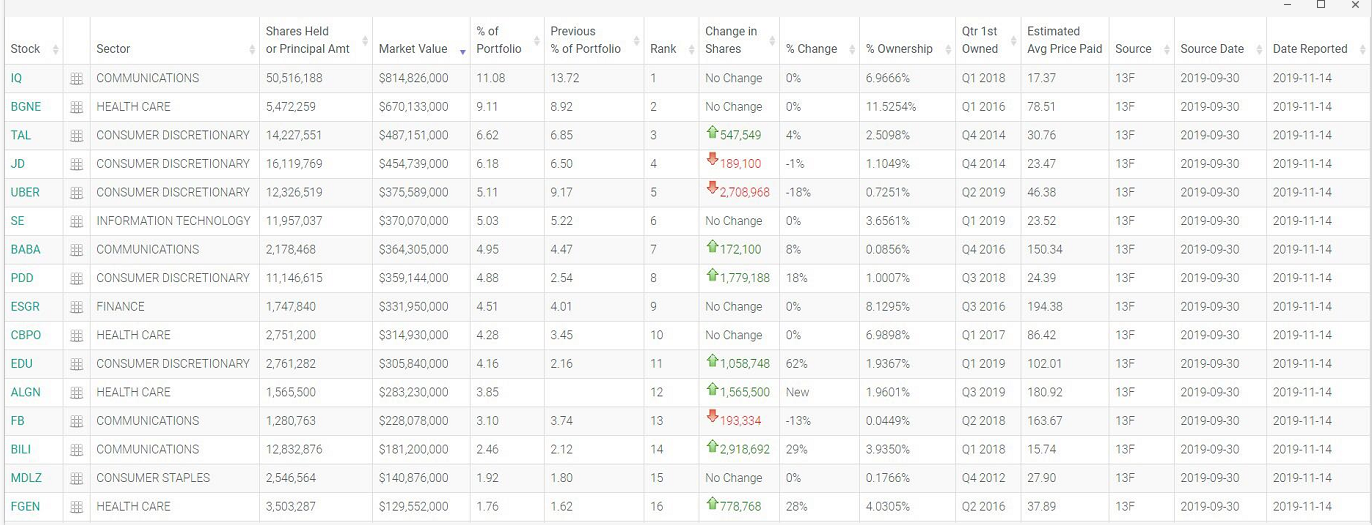This screenshot has width=1372, height=525.
Task: Open the grid icon in the SE row
Action: tap(76, 221)
